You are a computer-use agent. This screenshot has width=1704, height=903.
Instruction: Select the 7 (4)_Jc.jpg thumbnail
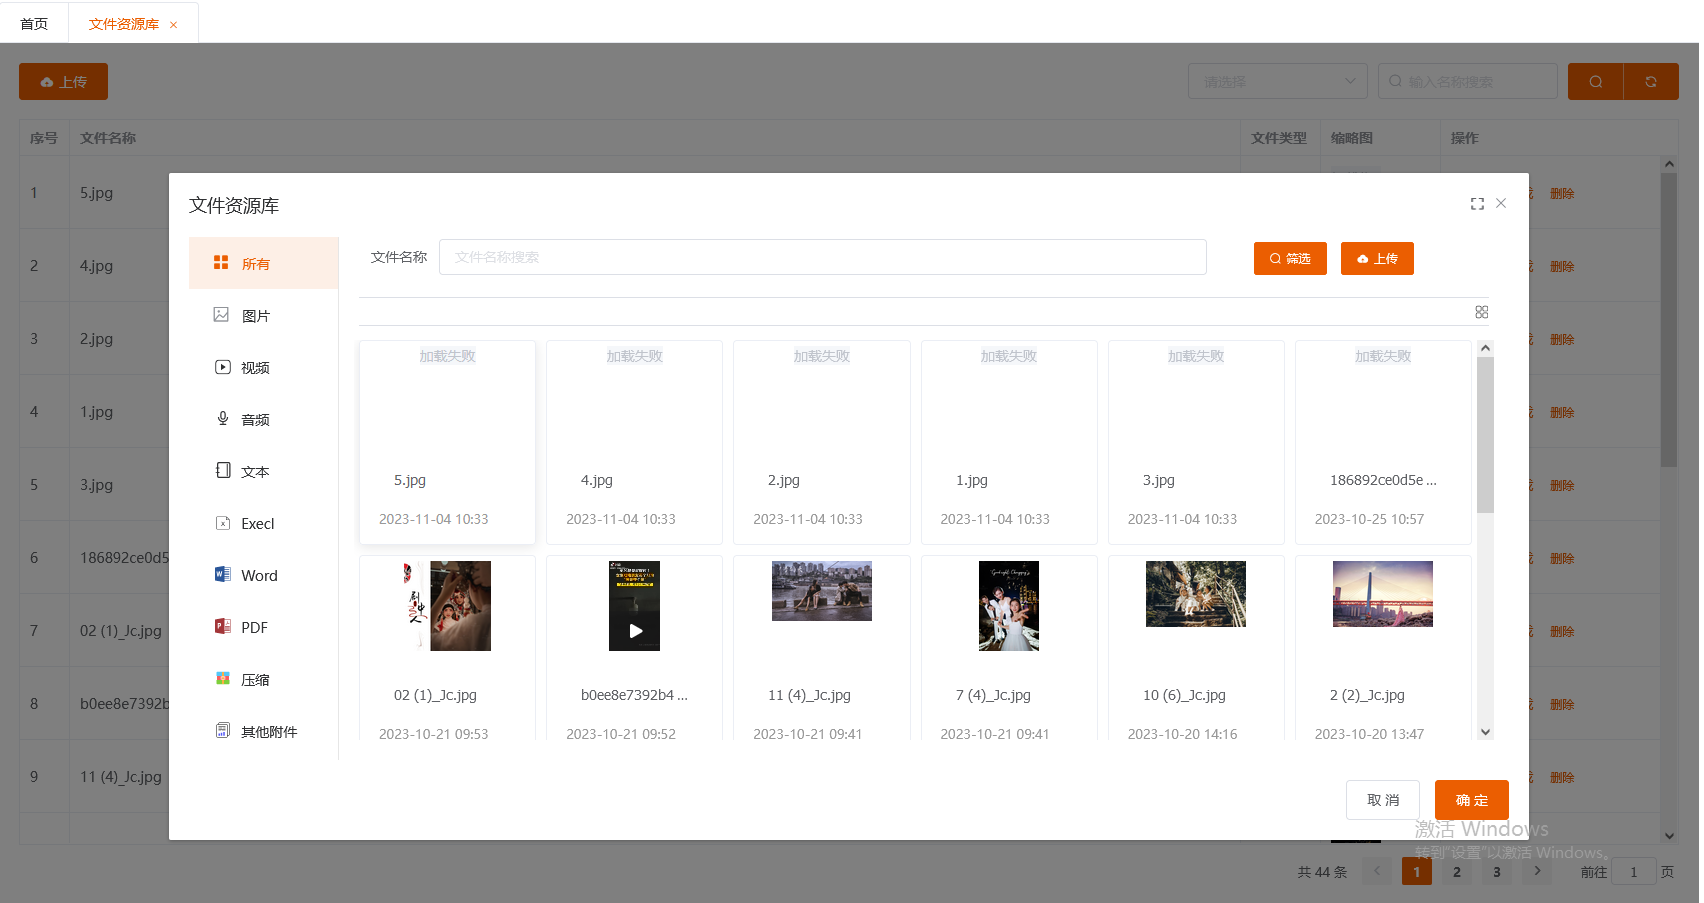pos(1009,606)
